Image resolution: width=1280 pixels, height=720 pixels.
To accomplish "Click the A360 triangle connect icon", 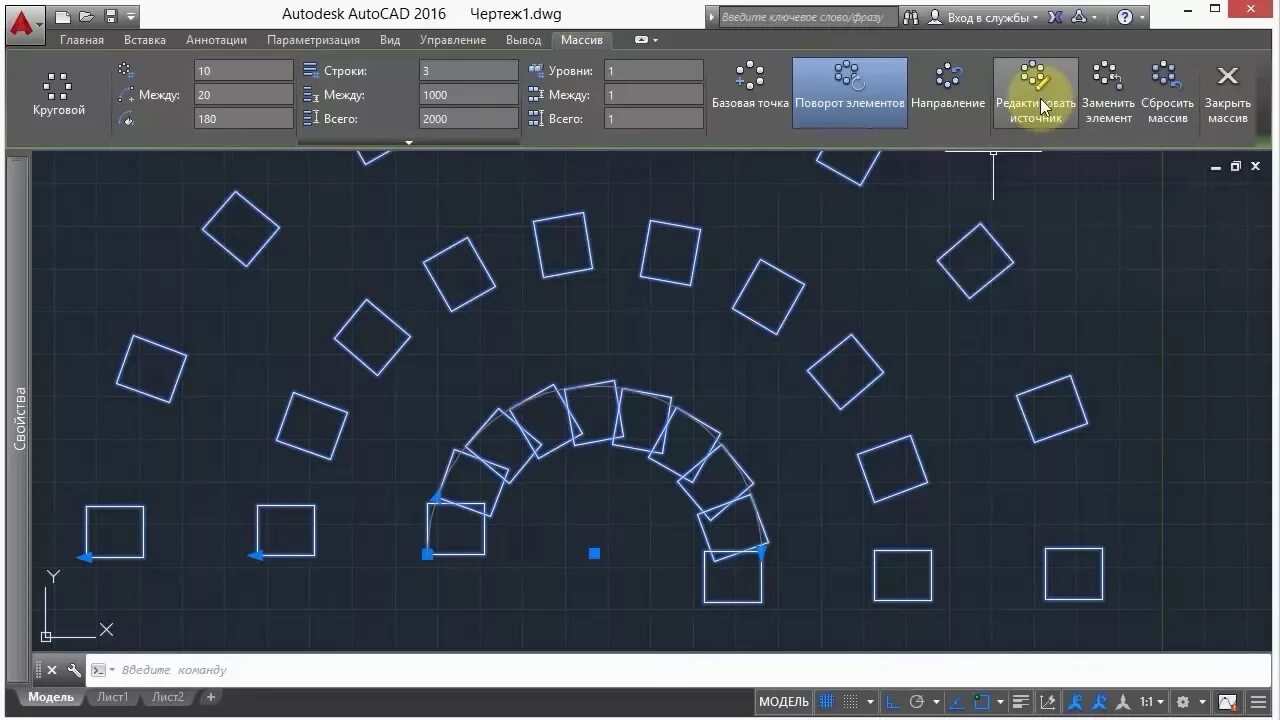I will point(1080,17).
